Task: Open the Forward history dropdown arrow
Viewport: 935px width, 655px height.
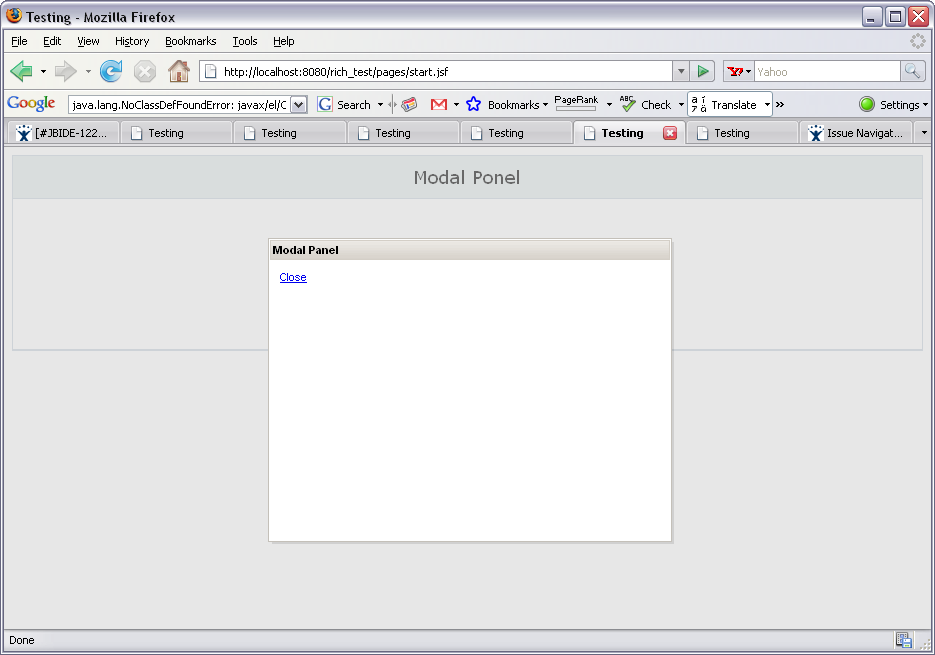Action: tap(88, 72)
